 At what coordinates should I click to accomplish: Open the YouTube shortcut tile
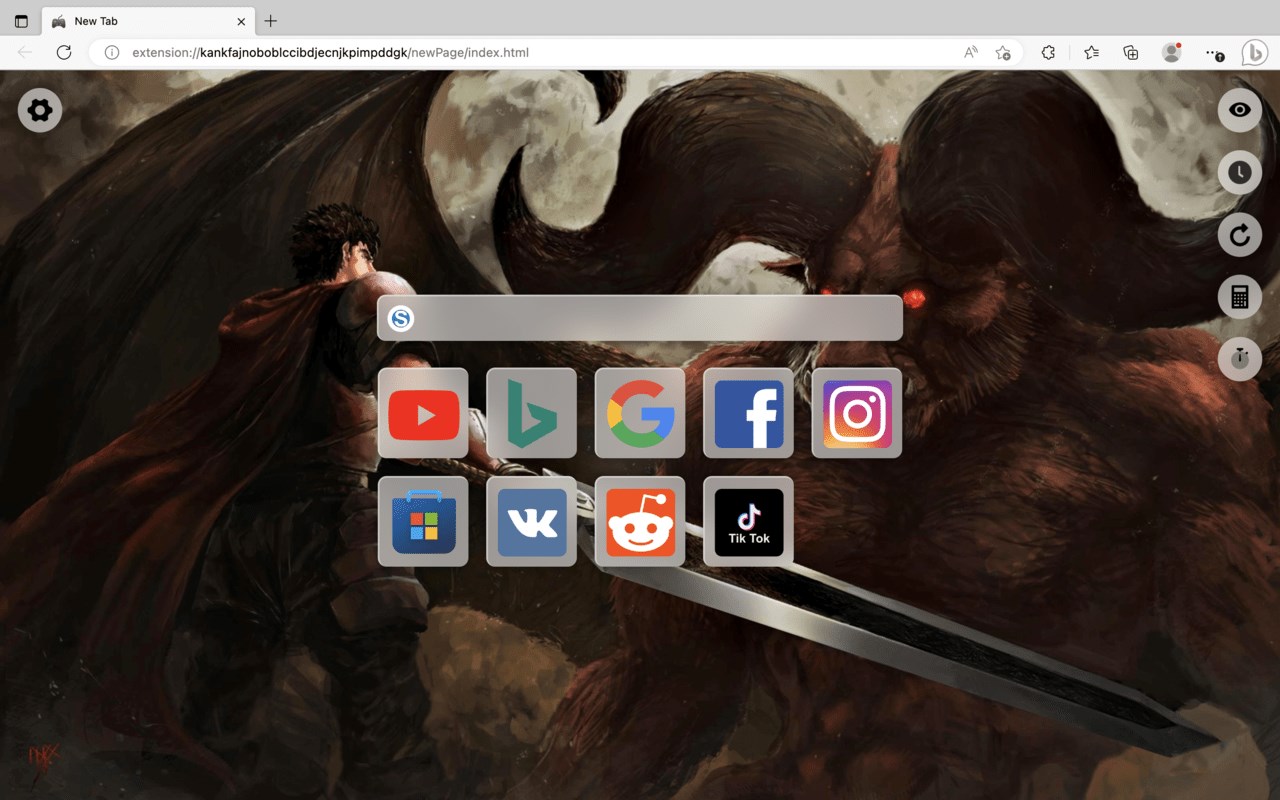tap(423, 413)
